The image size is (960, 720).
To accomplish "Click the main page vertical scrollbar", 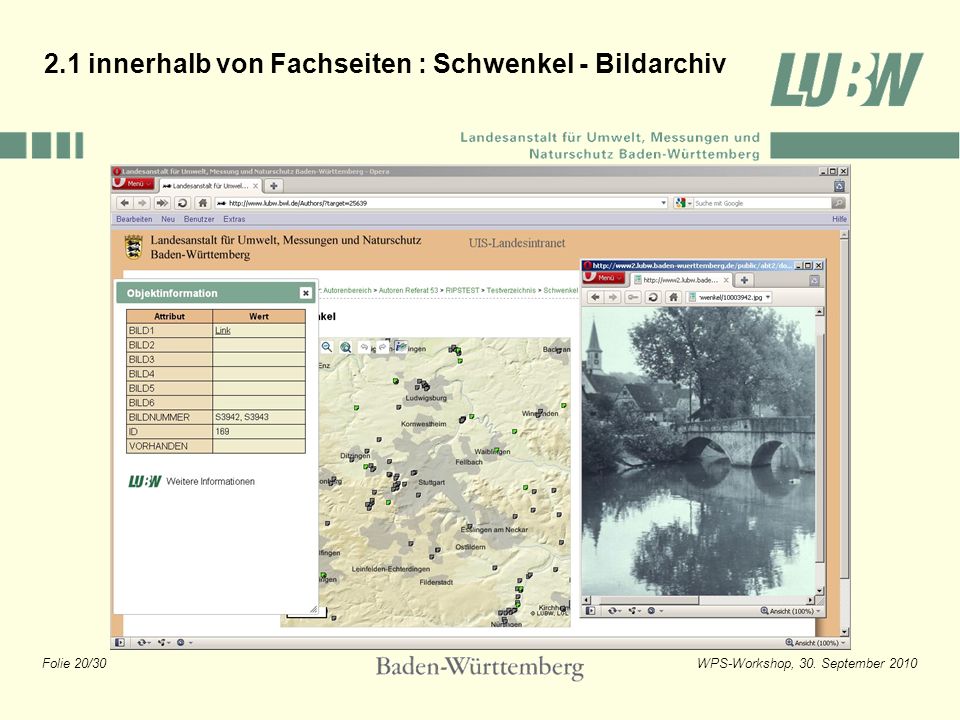I will click(844, 433).
